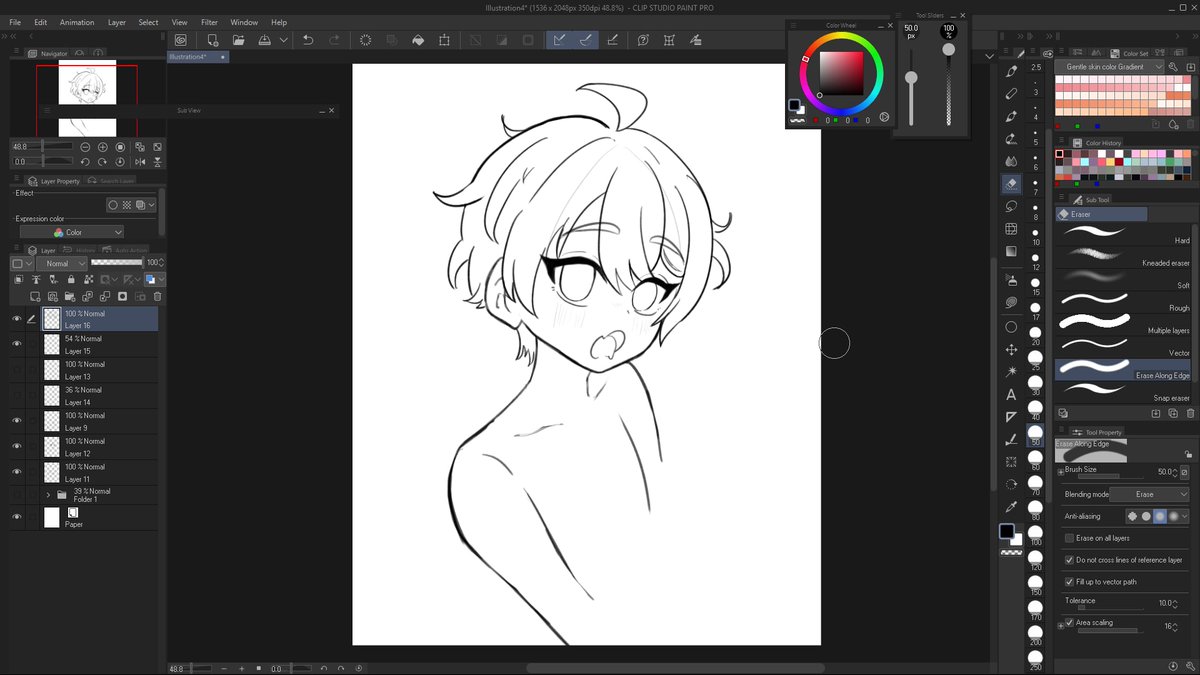Open Effect options dropdown arrow in Layer Property
Screen dimensions: 1200x675
click(x=151, y=205)
